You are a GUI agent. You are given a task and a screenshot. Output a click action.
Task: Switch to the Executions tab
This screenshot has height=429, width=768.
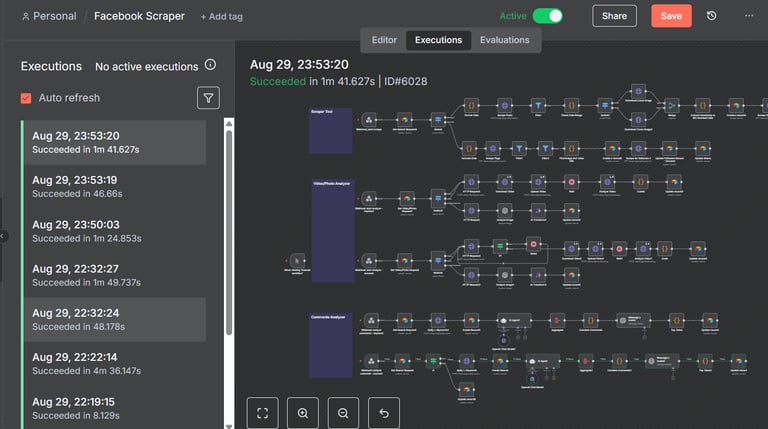point(438,40)
